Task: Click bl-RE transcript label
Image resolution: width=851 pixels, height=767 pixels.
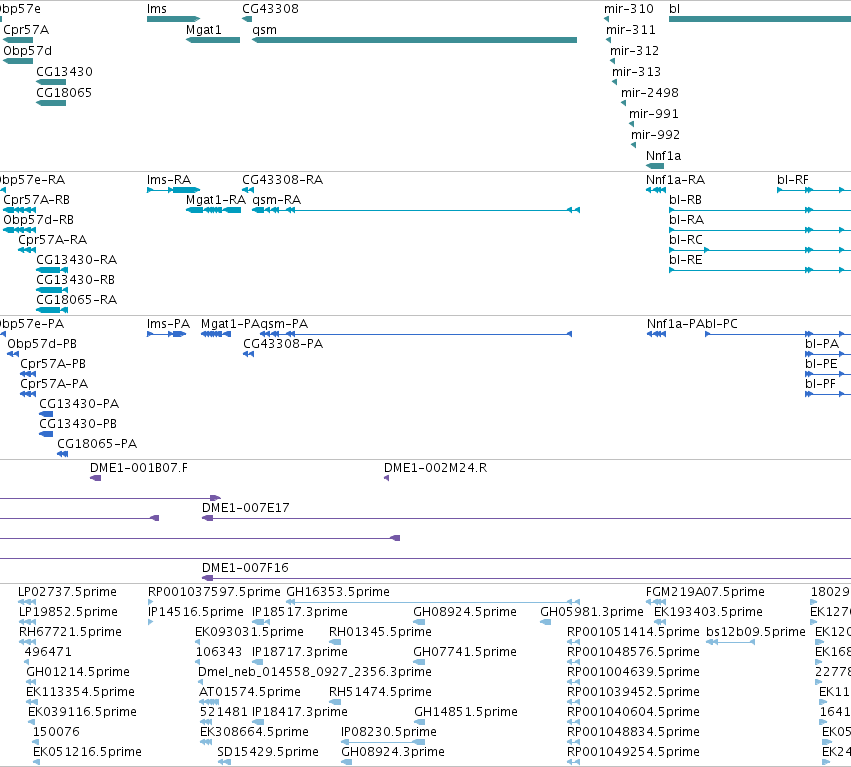Action: click(686, 260)
